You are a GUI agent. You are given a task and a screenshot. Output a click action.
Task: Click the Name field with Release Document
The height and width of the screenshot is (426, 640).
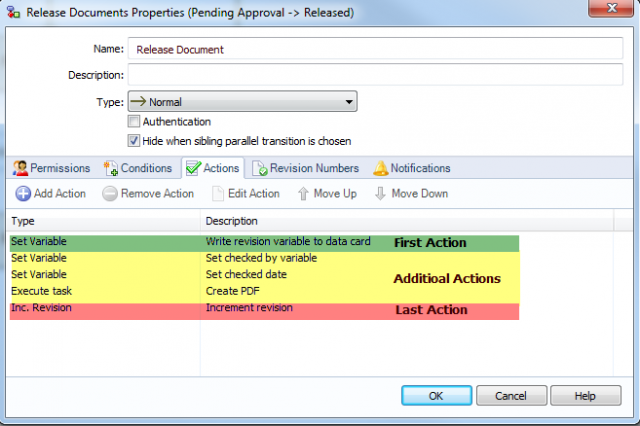tap(376, 49)
